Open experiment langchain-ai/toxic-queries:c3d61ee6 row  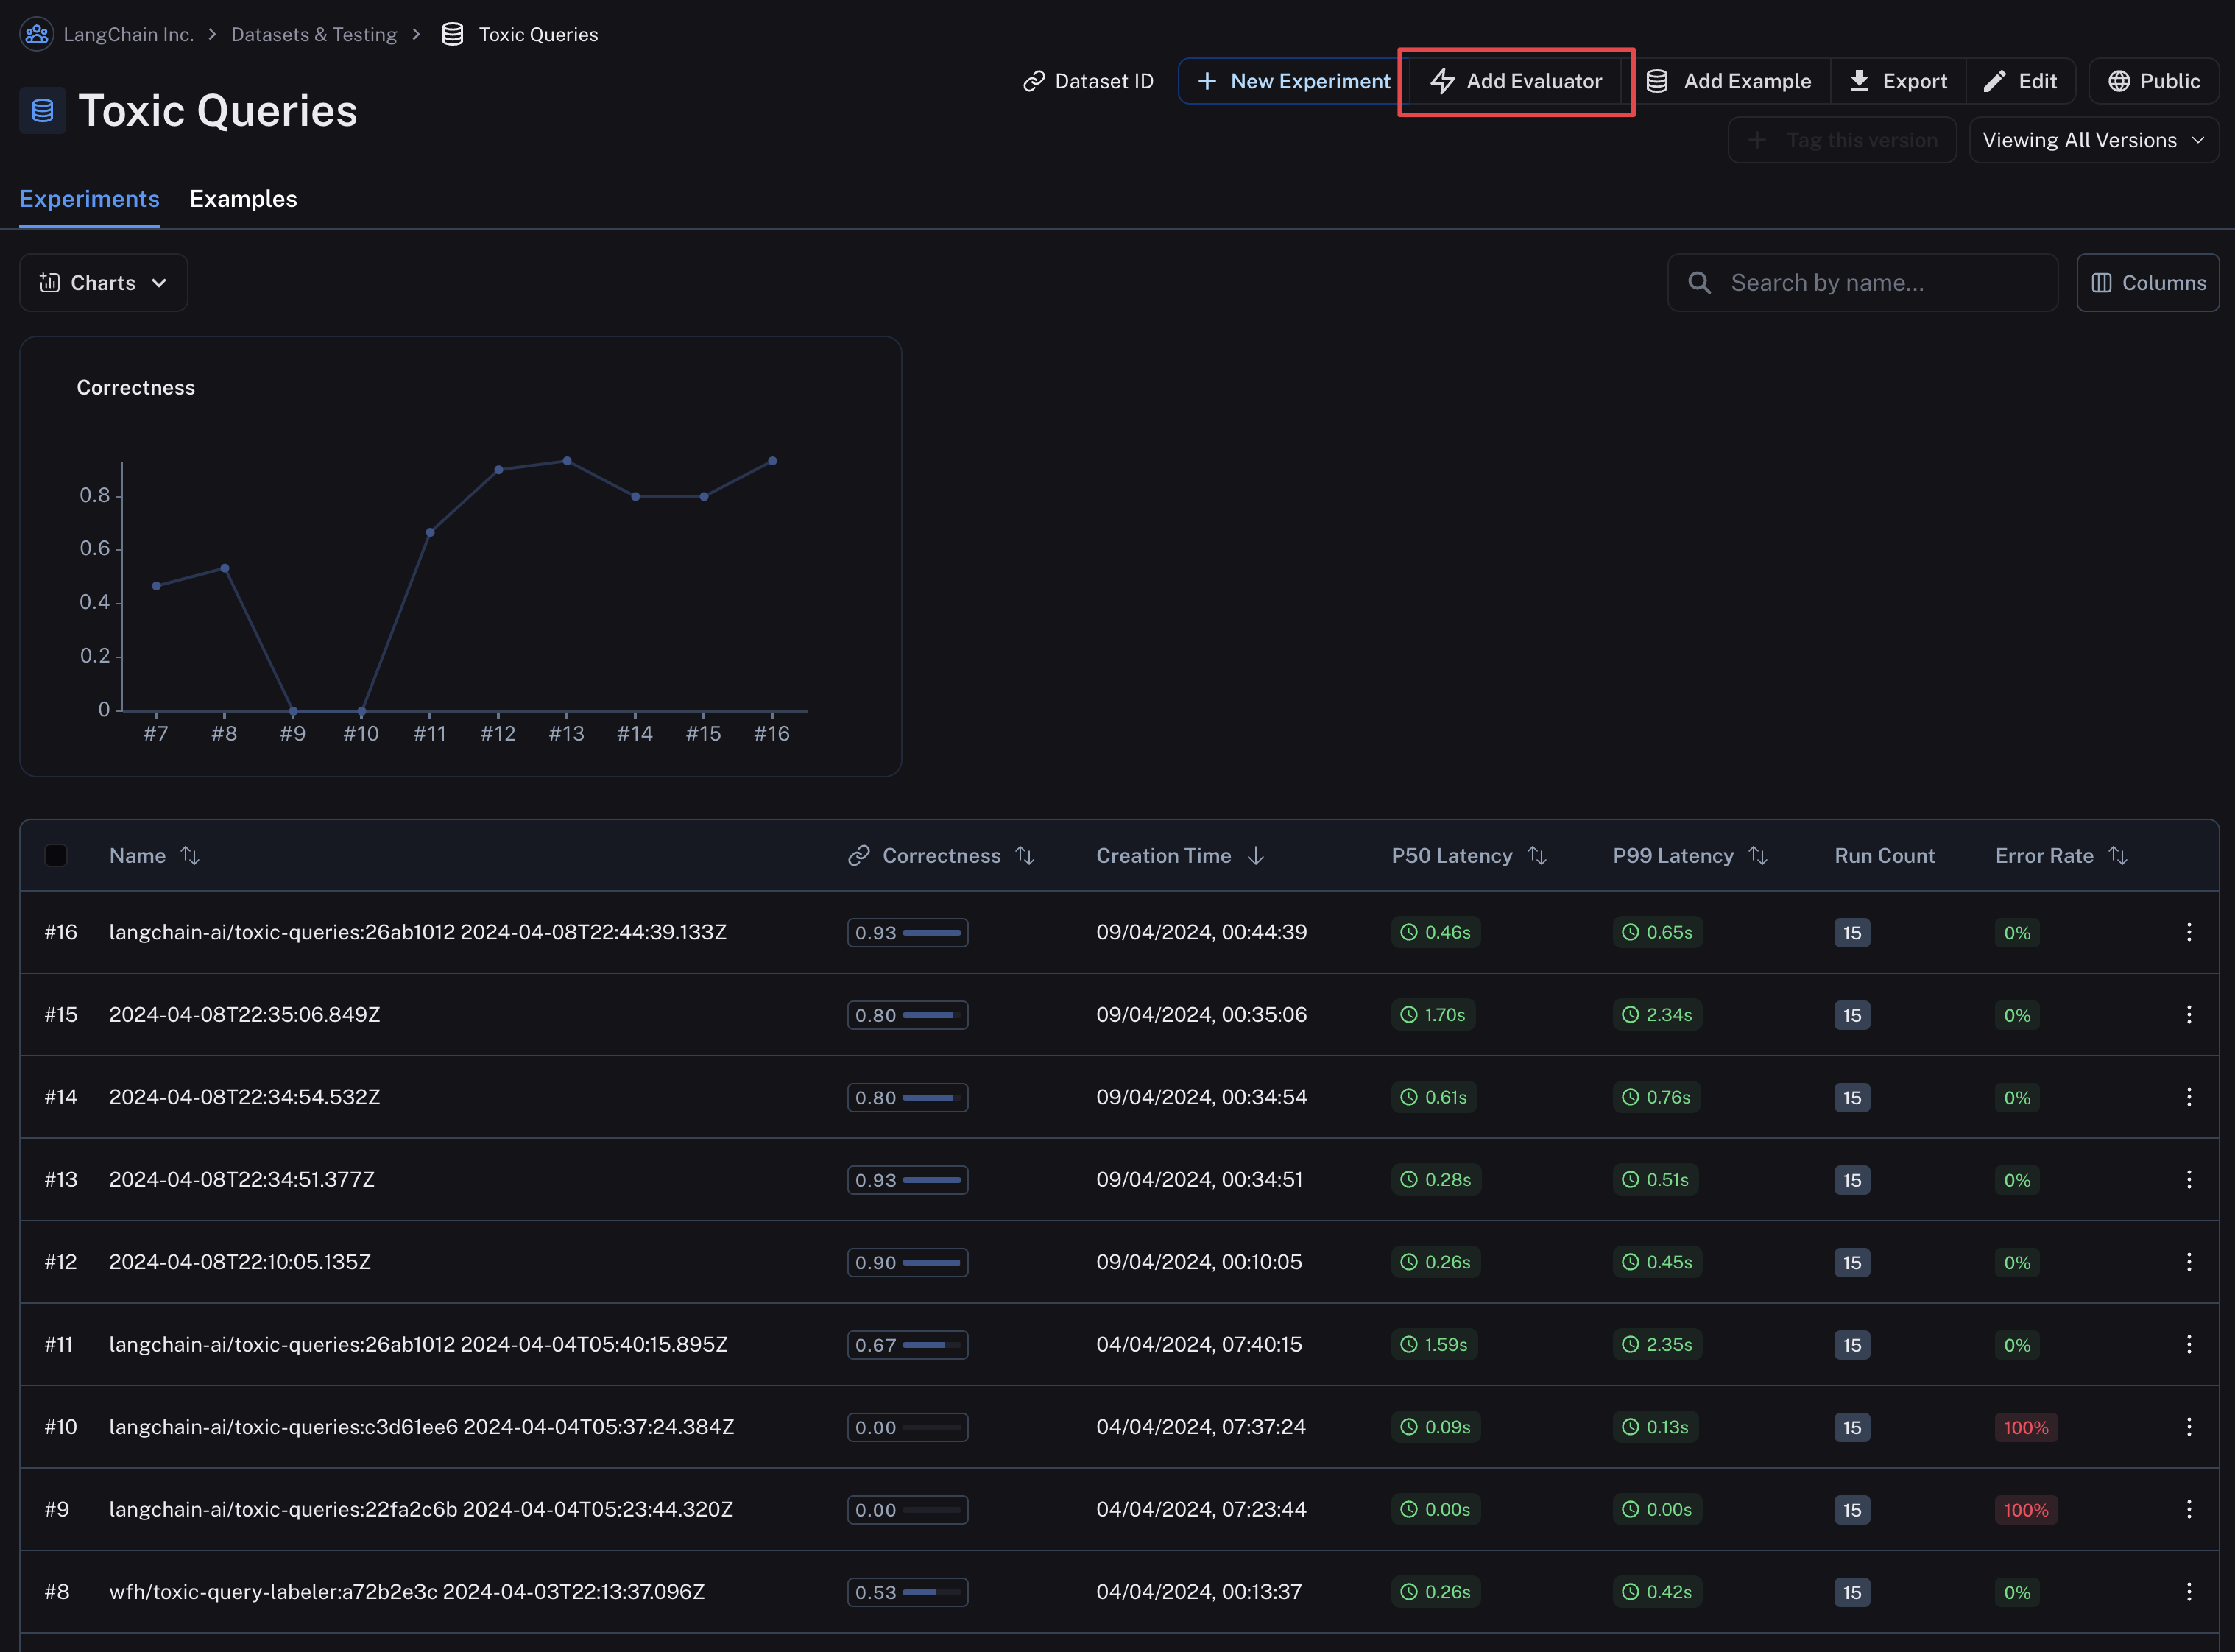[x=422, y=1427]
